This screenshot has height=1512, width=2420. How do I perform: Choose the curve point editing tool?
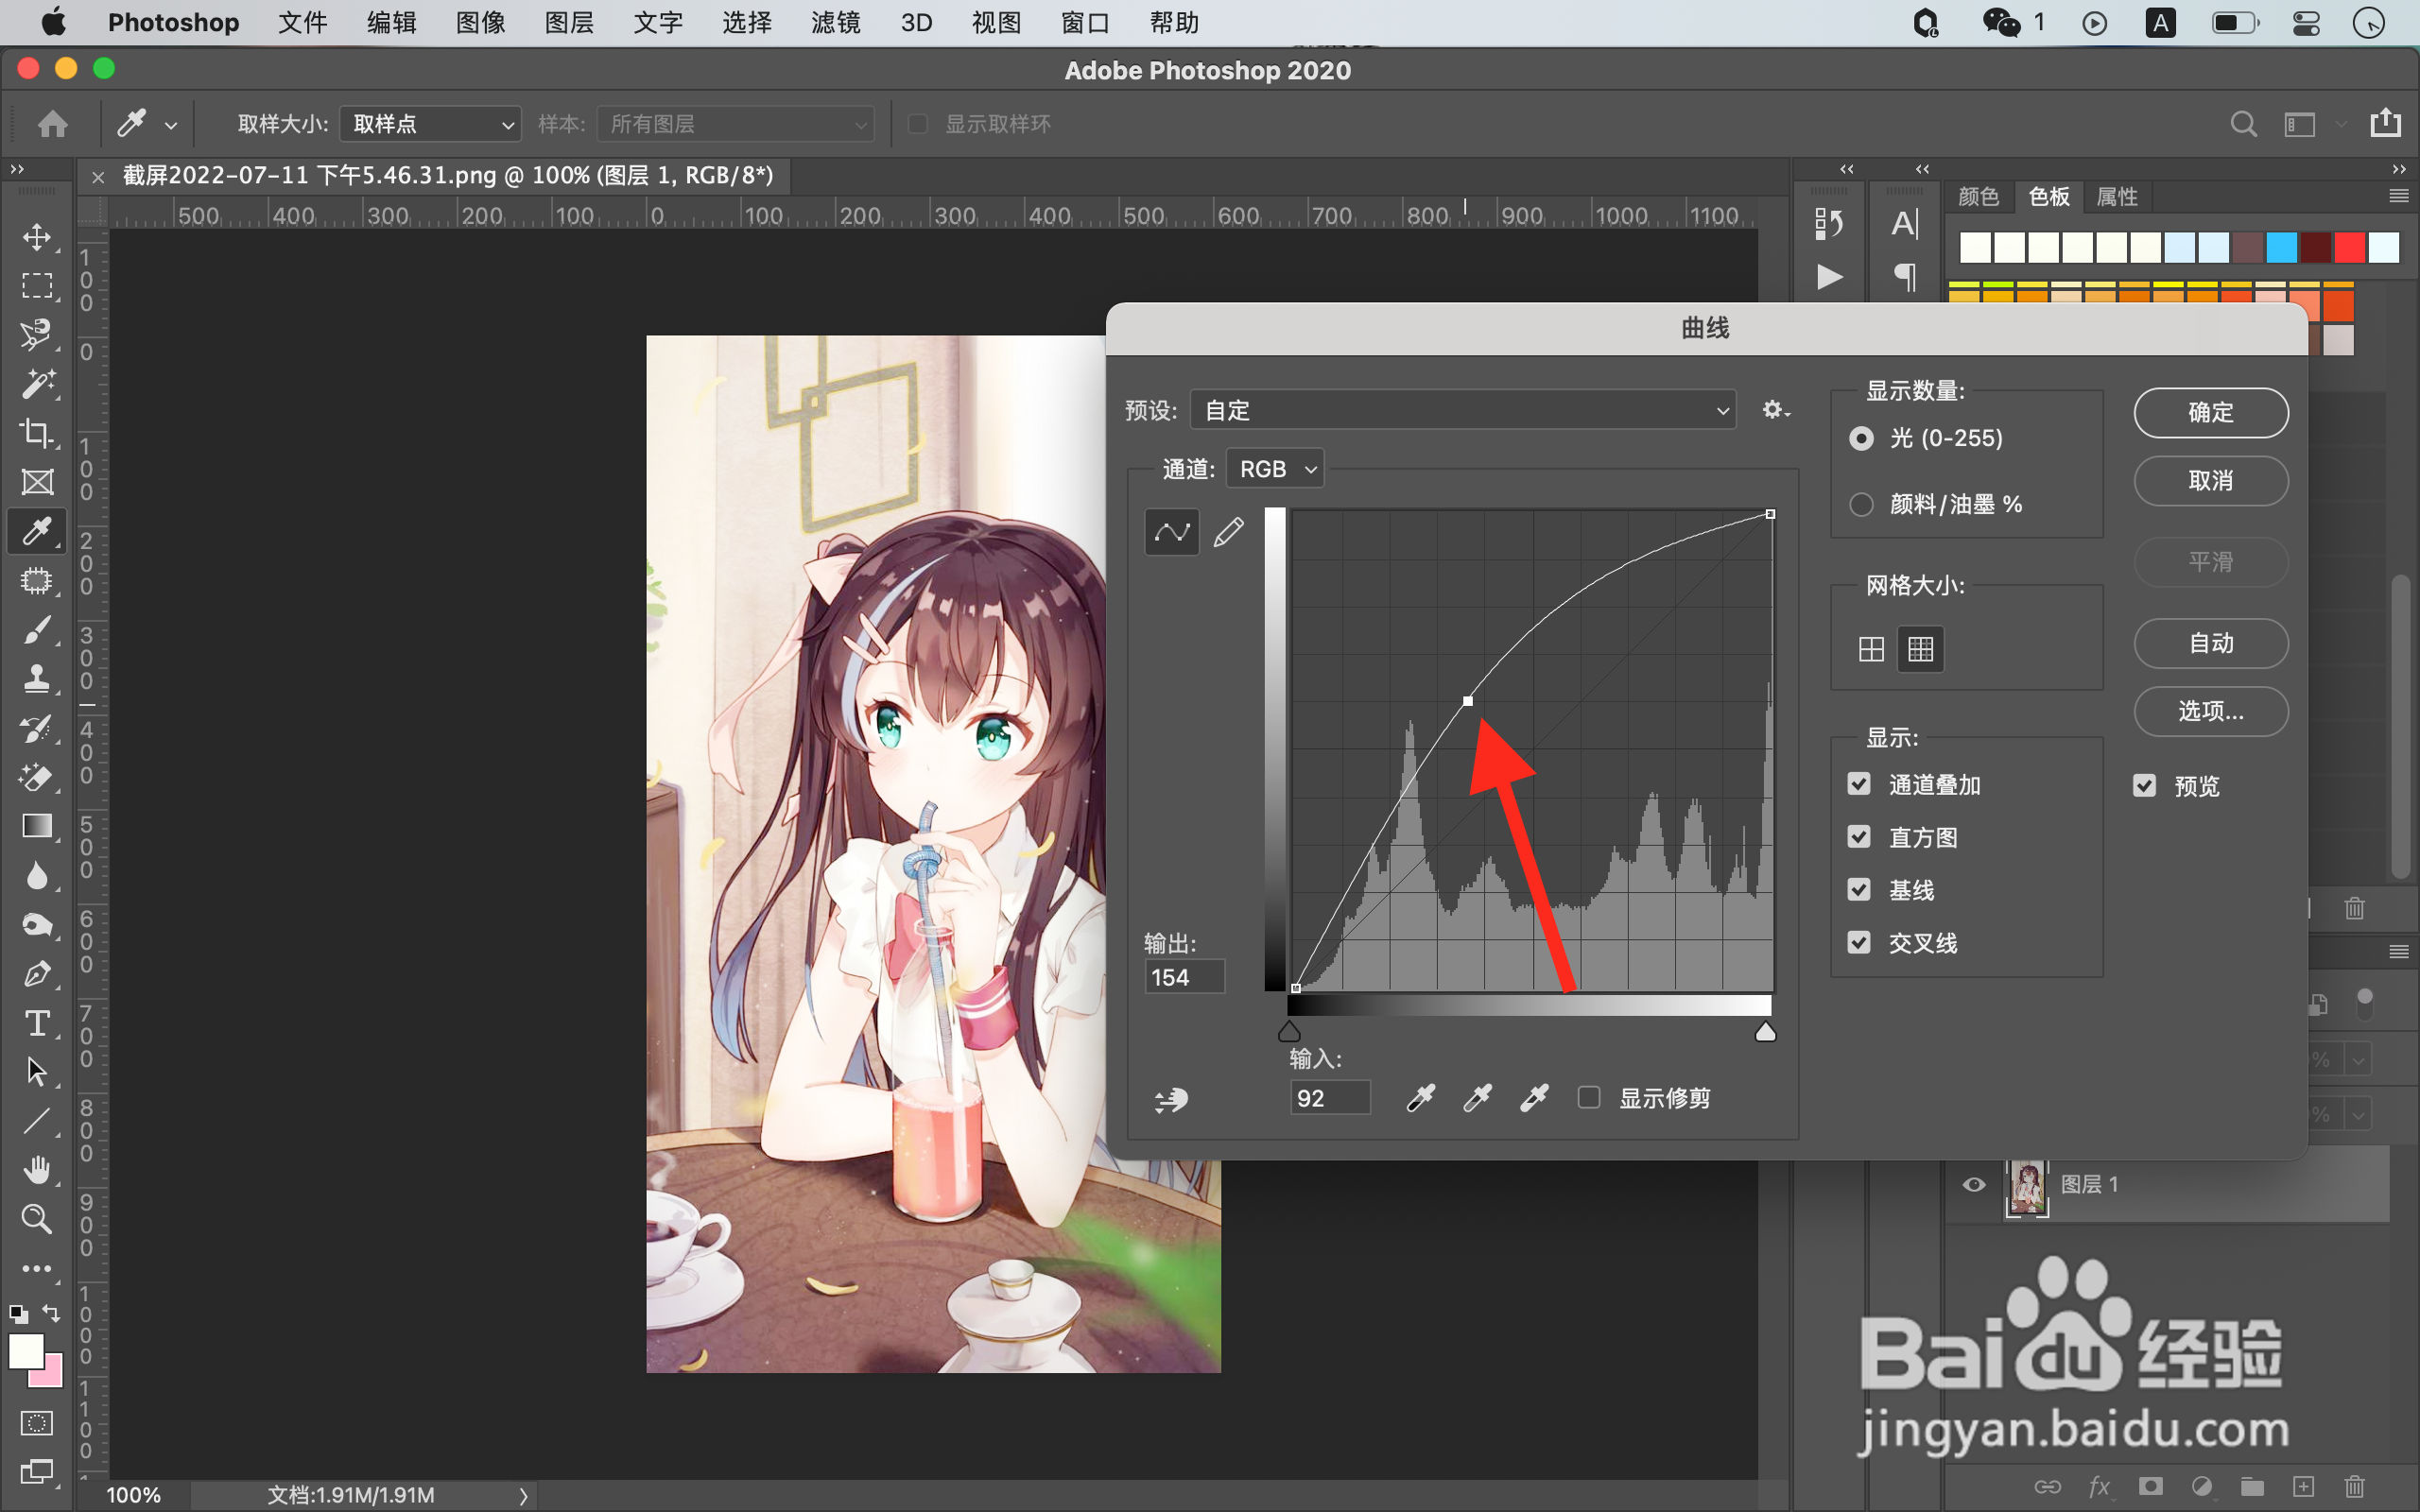1171,532
